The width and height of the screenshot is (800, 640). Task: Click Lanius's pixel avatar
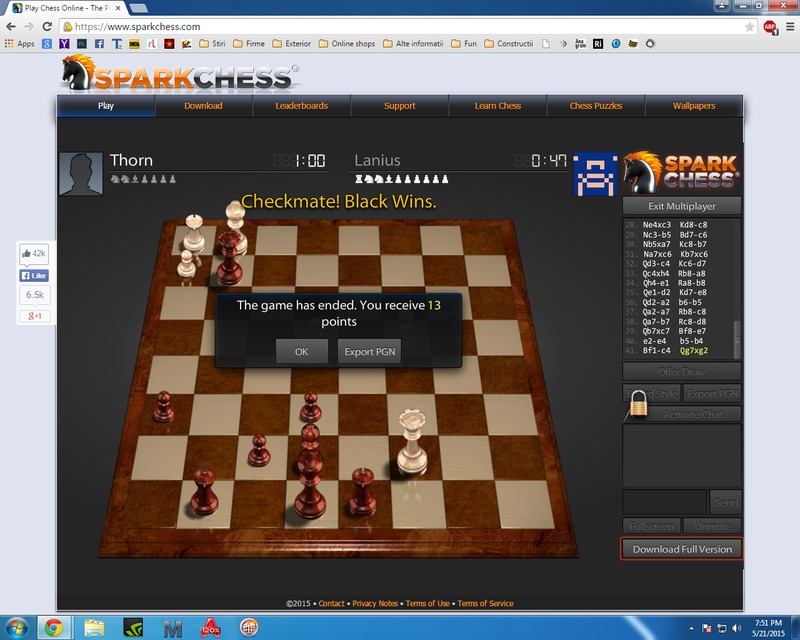tap(595, 174)
